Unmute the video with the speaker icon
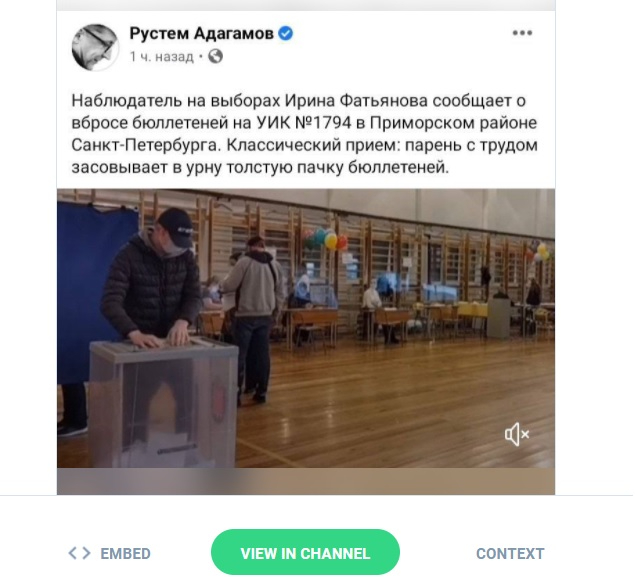 (517, 434)
